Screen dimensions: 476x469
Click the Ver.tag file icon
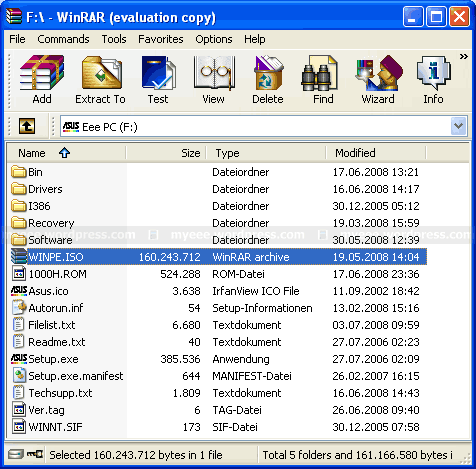tap(19, 410)
